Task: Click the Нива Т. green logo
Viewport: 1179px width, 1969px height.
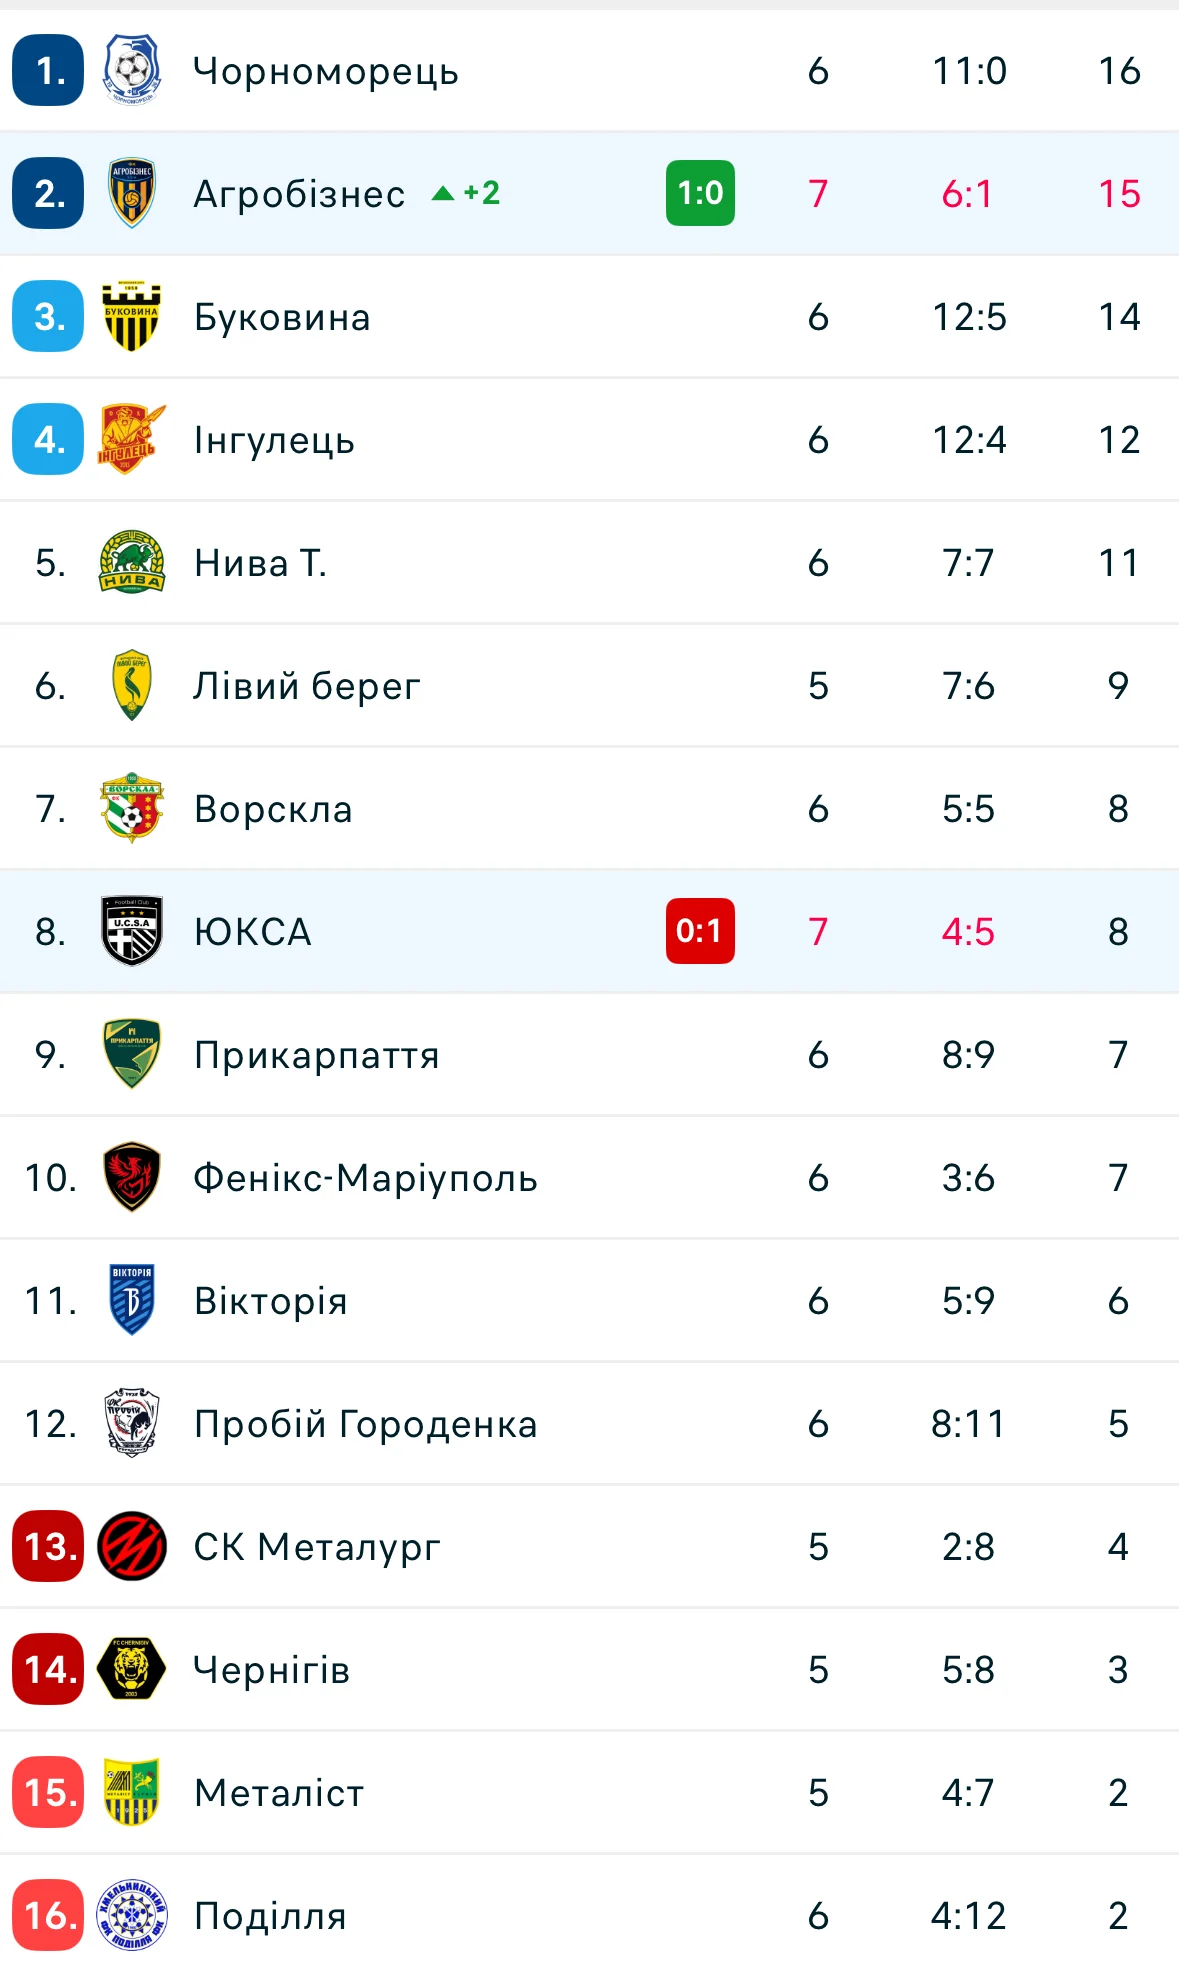Action: click(131, 563)
